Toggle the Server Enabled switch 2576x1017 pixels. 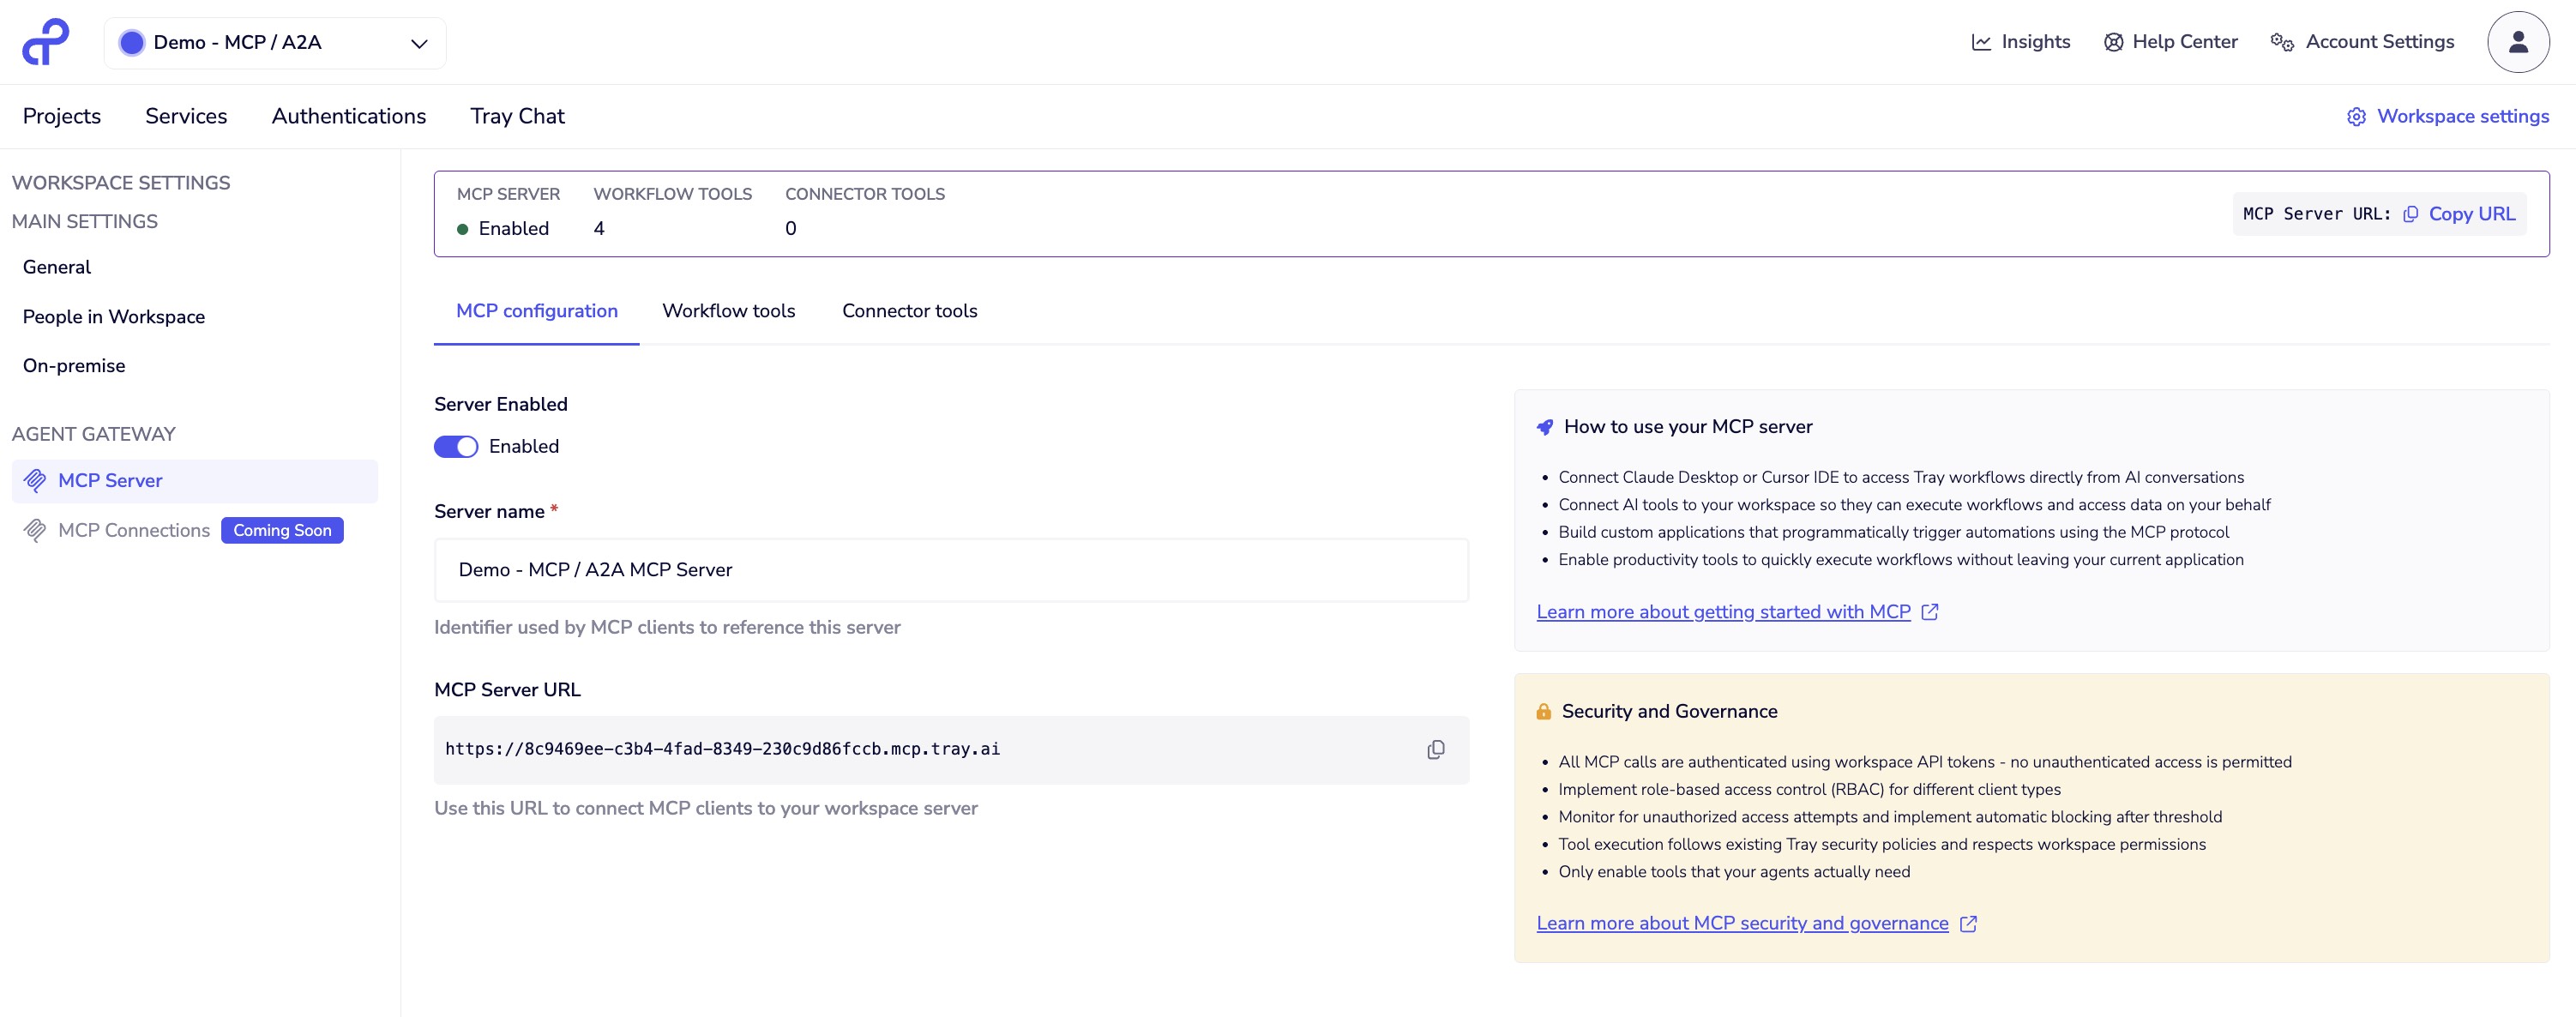pos(456,446)
